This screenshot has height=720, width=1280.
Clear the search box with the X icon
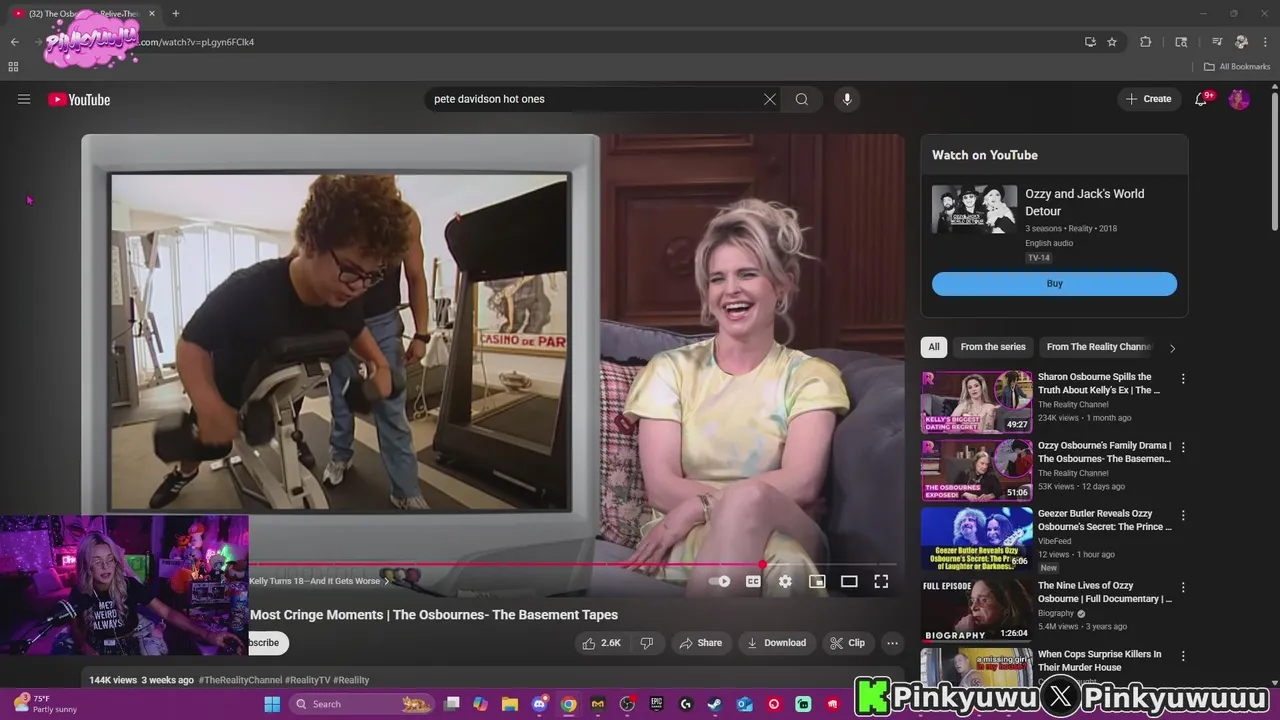click(770, 99)
